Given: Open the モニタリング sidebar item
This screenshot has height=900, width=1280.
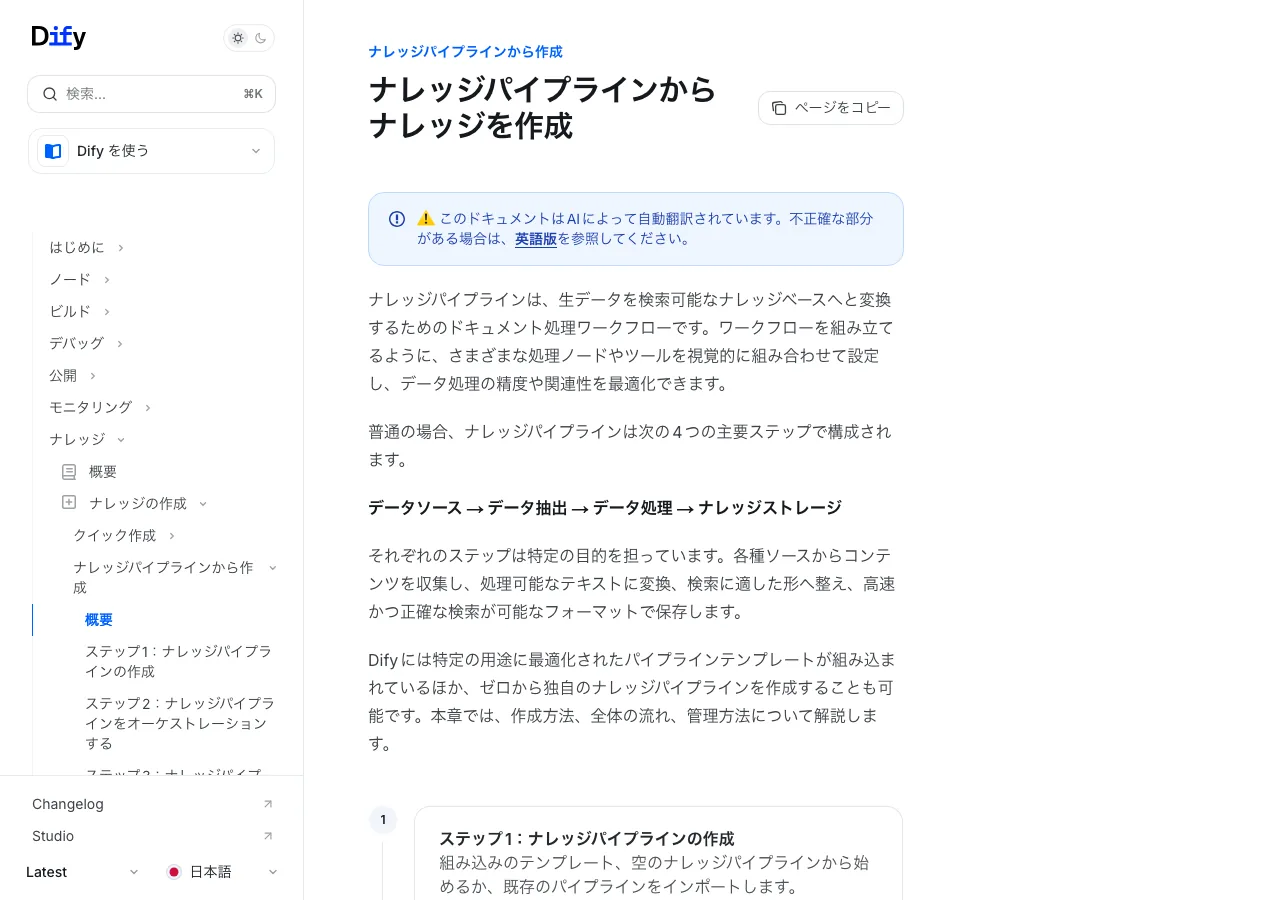Looking at the screenshot, I should click(91, 407).
